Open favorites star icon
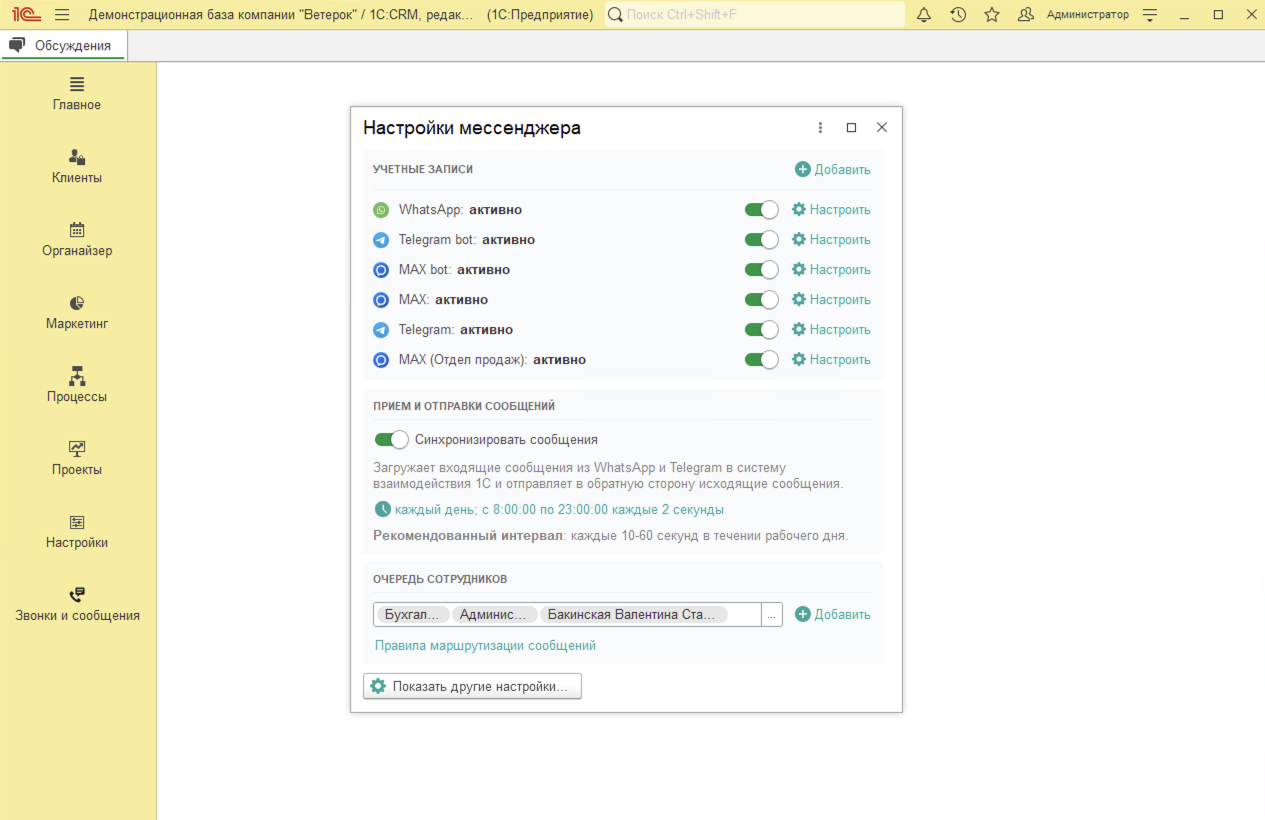Viewport: 1265px width, 820px height. (992, 15)
